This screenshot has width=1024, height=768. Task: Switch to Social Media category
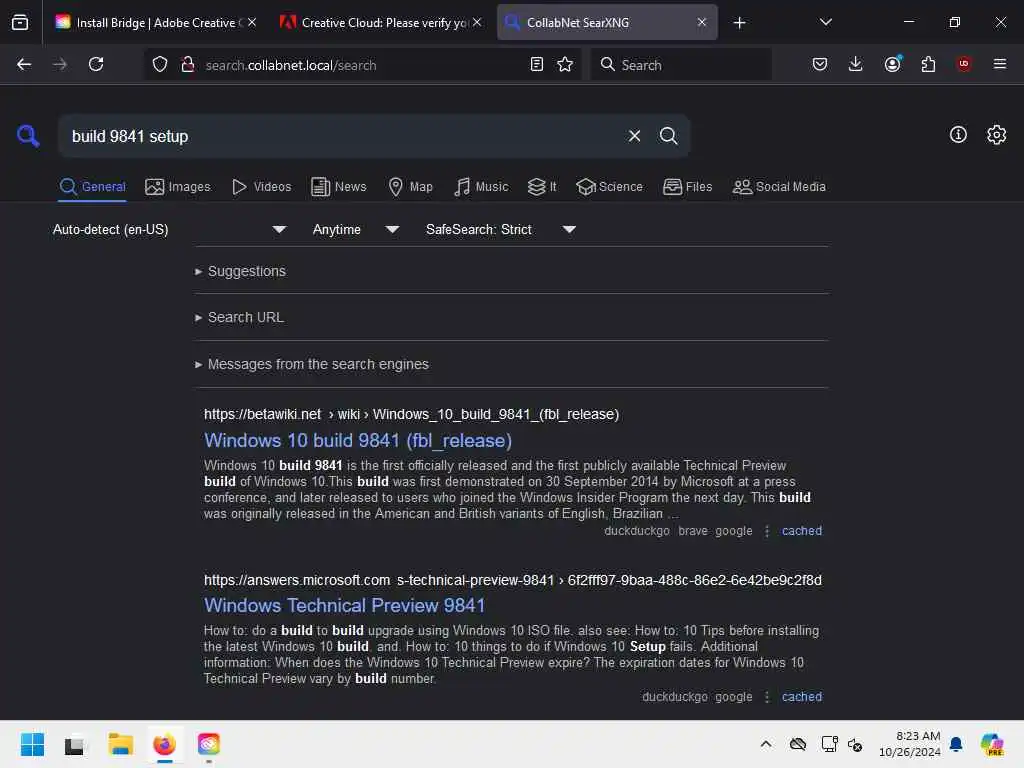tap(778, 187)
